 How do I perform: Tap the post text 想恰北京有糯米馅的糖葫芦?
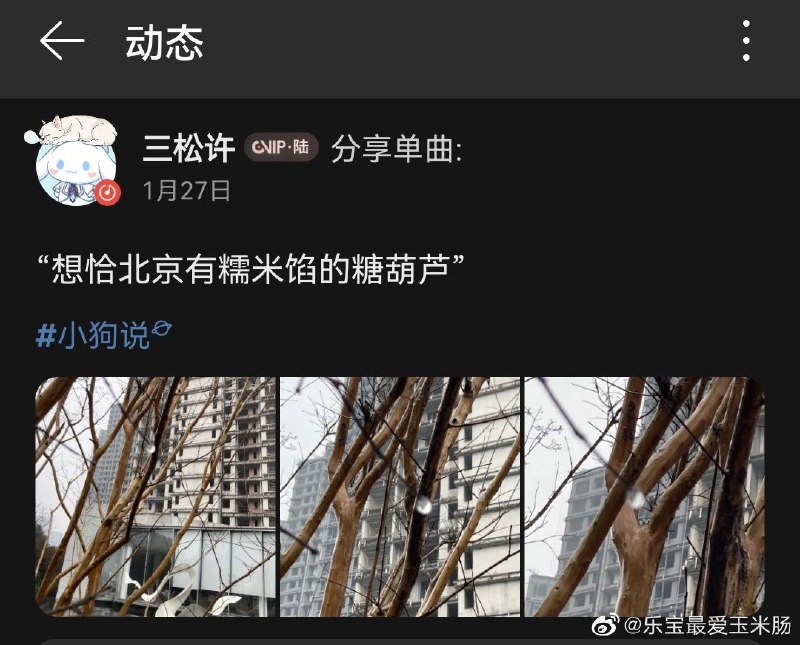click(251, 269)
